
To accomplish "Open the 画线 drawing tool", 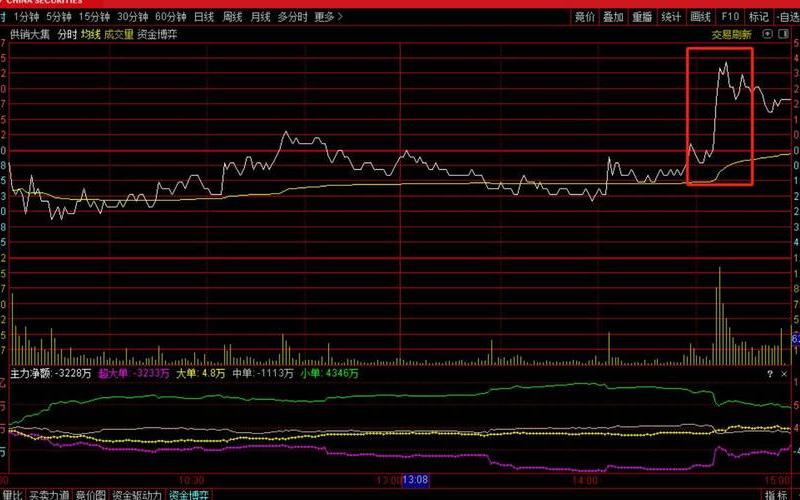I will [700, 17].
